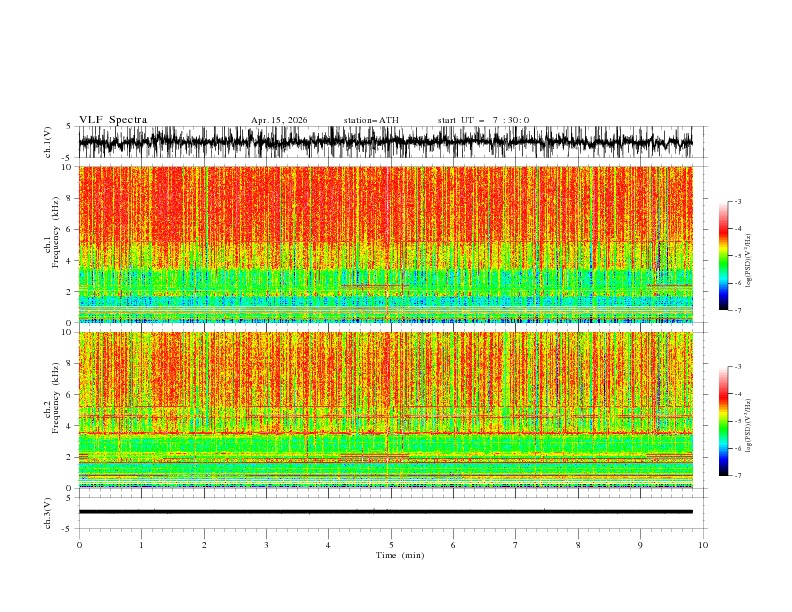The width and height of the screenshot is (792, 612).
Task: Click time axis tick label "7"
Action: (516, 545)
